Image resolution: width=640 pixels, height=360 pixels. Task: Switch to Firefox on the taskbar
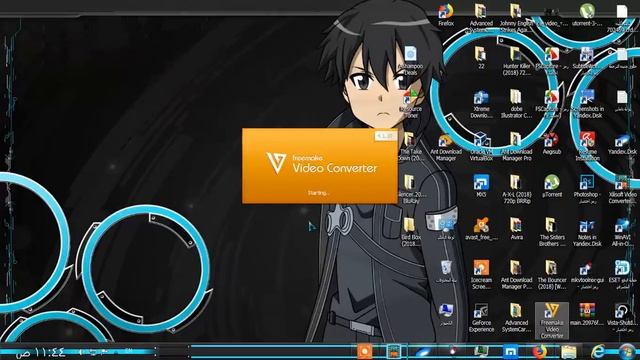pyautogui.click(x=539, y=351)
